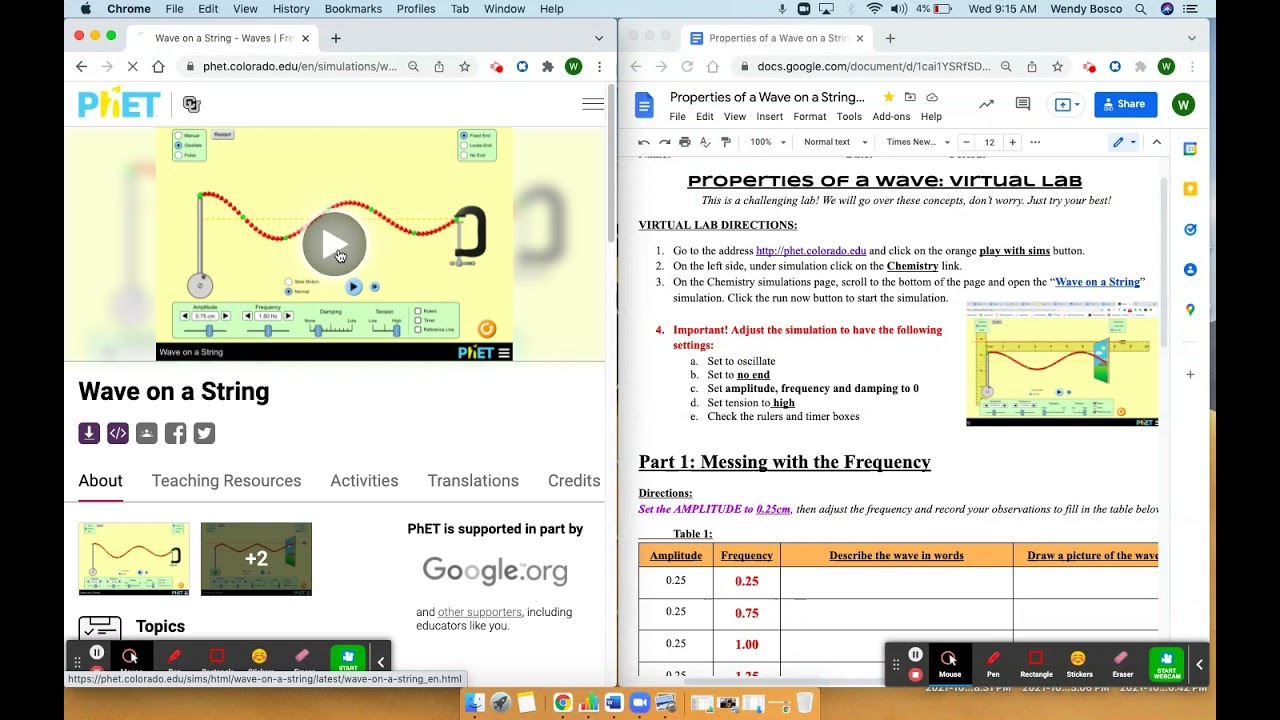Follow the http://phet.colorado.edu link in document

pyautogui.click(x=811, y=251)
